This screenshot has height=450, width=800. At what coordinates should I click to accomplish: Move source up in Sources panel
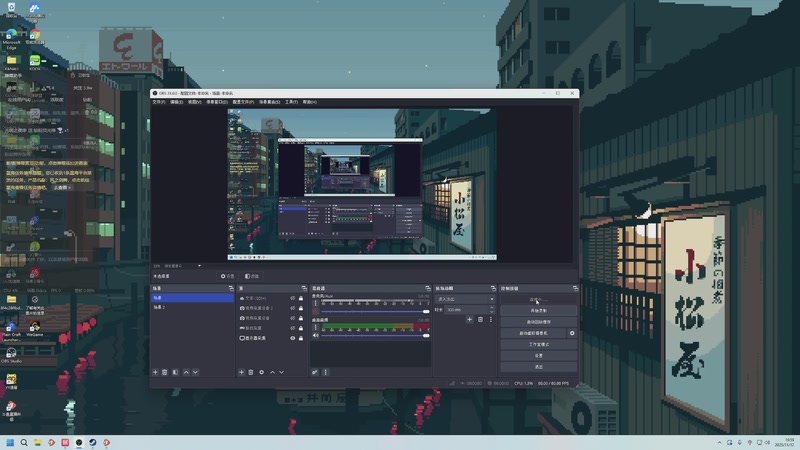(x=272, y=372)
